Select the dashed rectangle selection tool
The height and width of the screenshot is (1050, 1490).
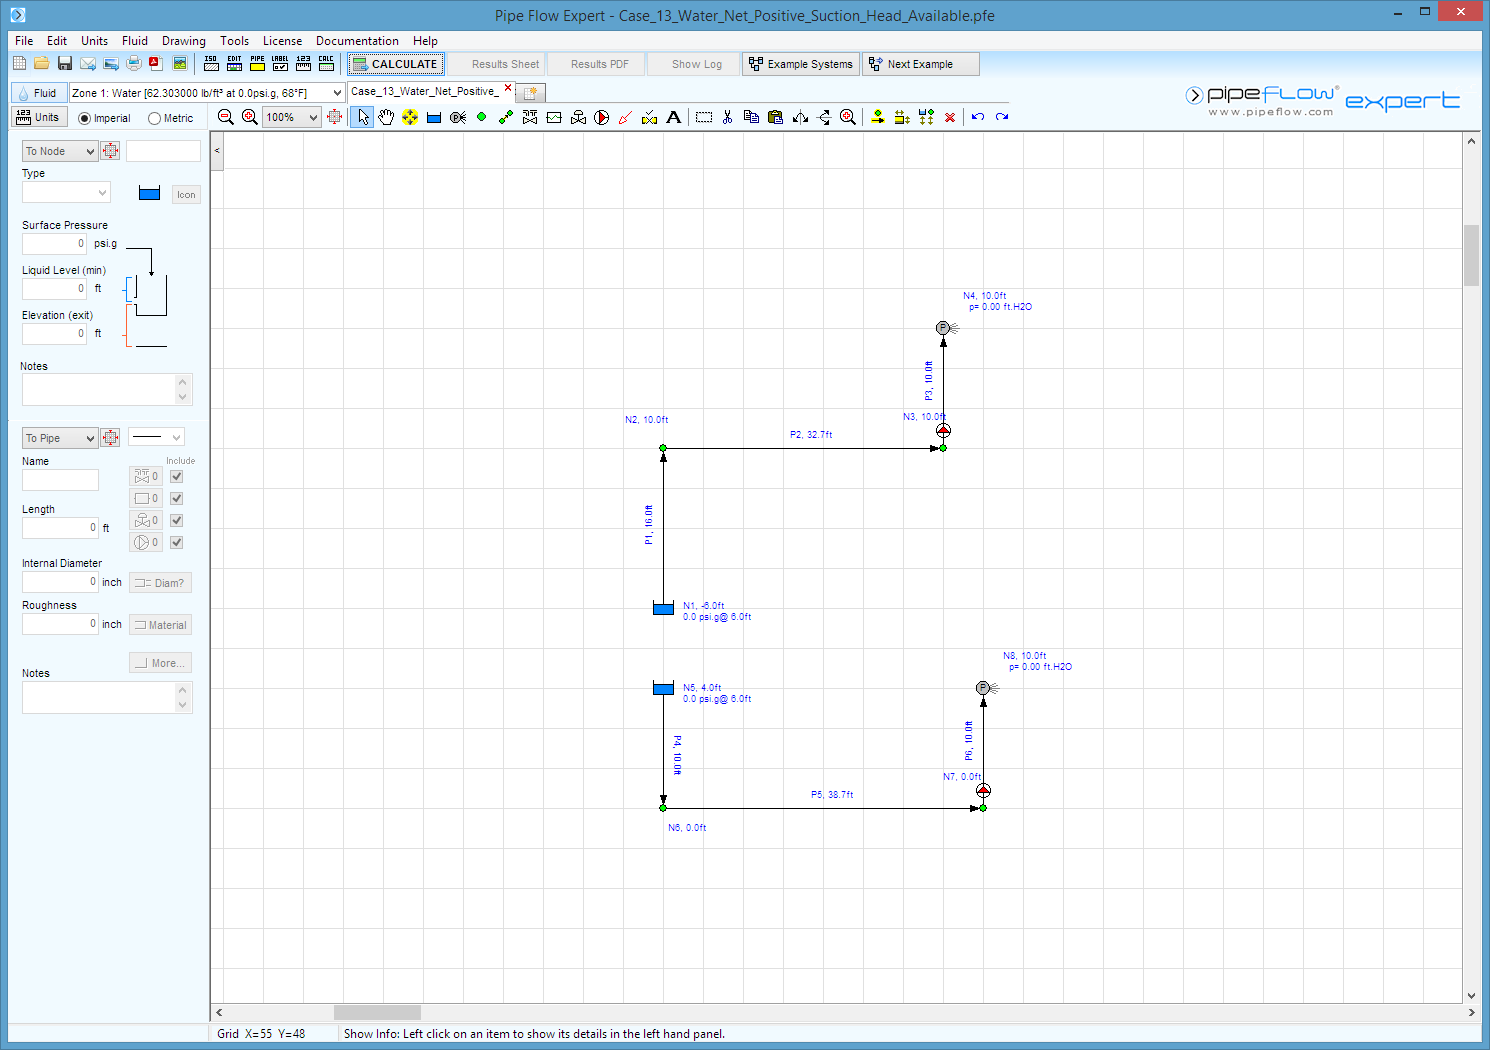coord(704,117)
